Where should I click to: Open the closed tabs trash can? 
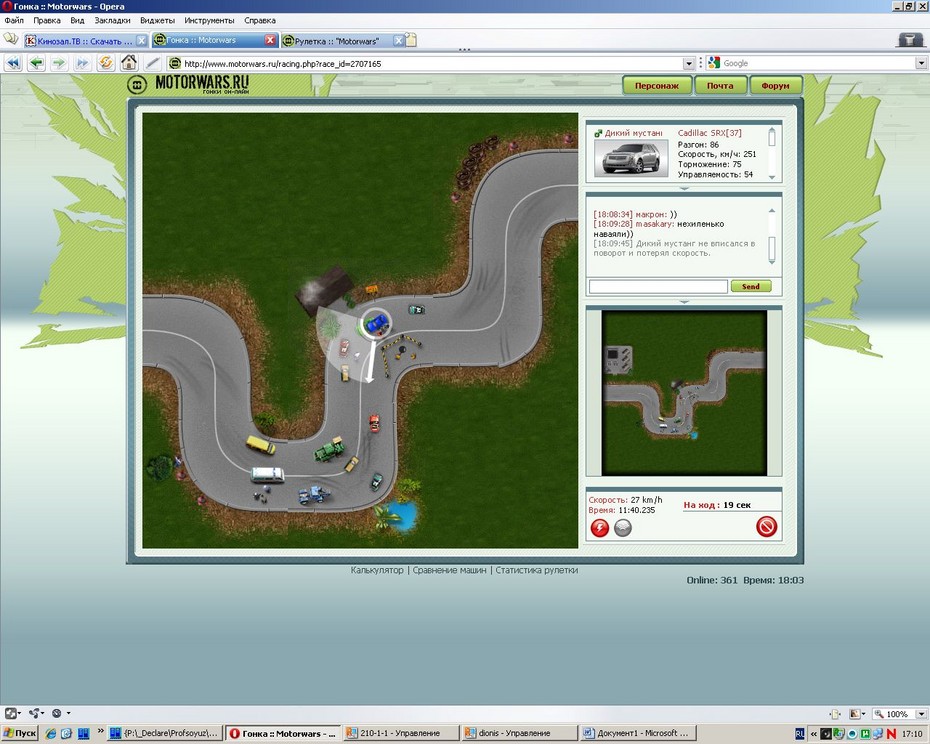click(x=910, y=40)
